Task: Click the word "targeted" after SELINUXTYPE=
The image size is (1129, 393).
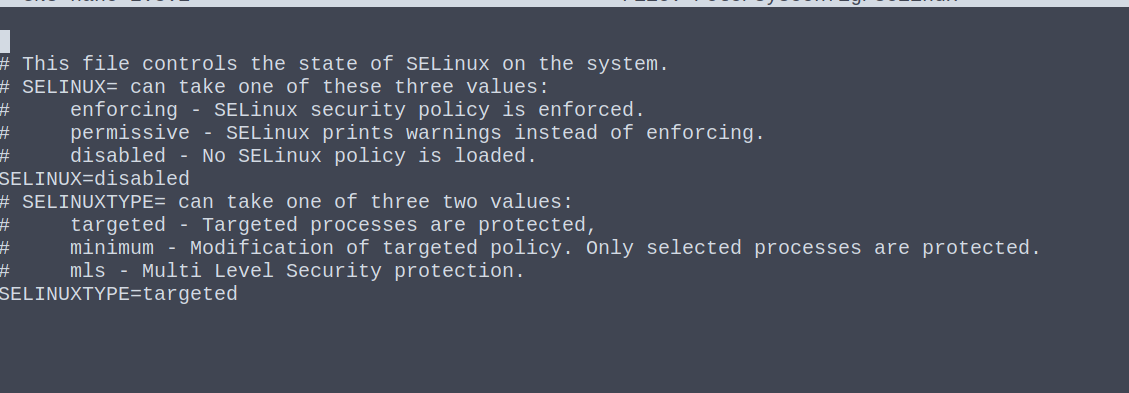Action: pos(190,294)
